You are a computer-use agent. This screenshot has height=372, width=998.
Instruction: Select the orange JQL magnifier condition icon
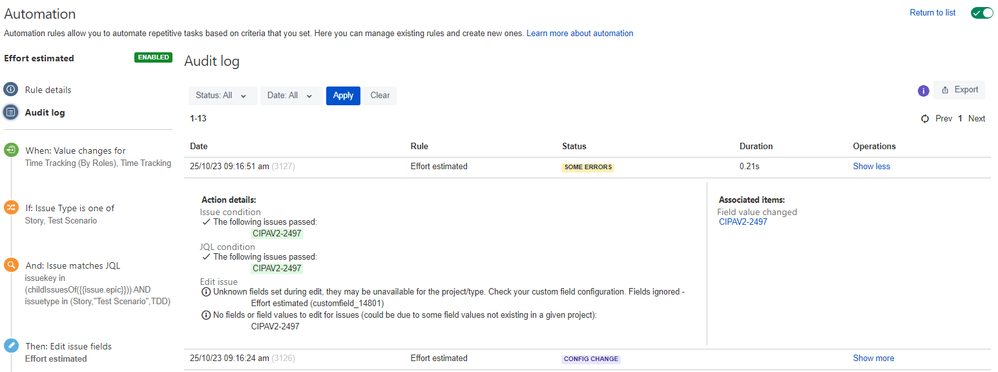(x=11, y=265)
